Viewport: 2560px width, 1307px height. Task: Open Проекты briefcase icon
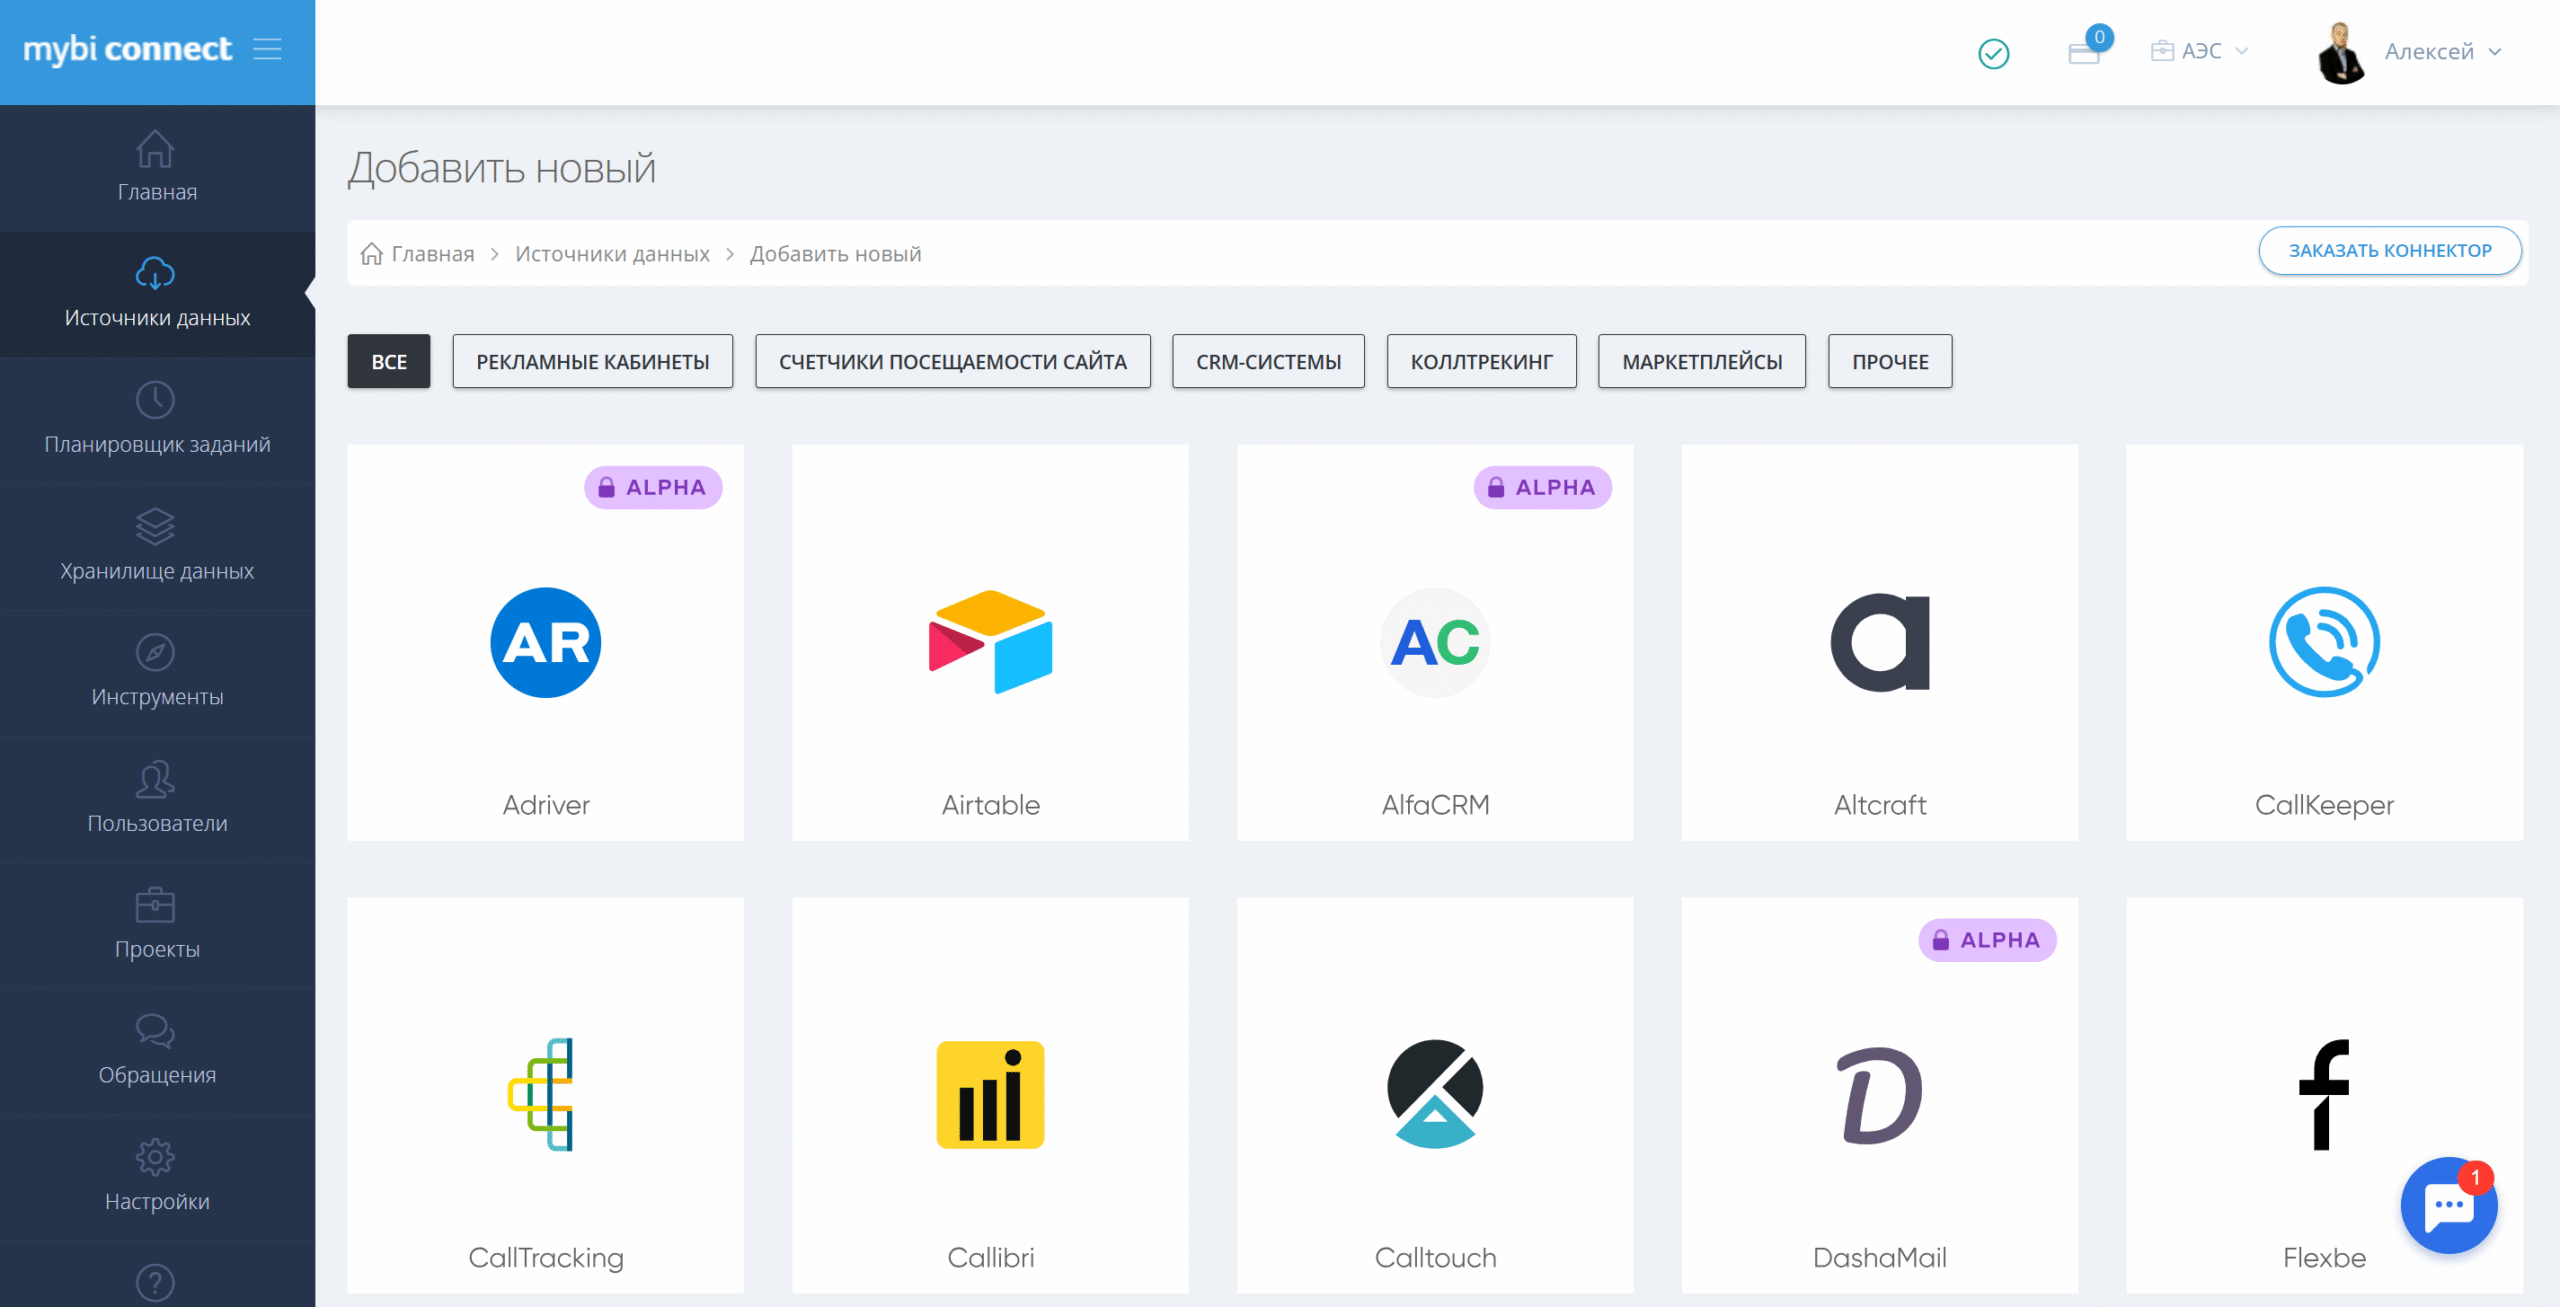click(155, 905)
